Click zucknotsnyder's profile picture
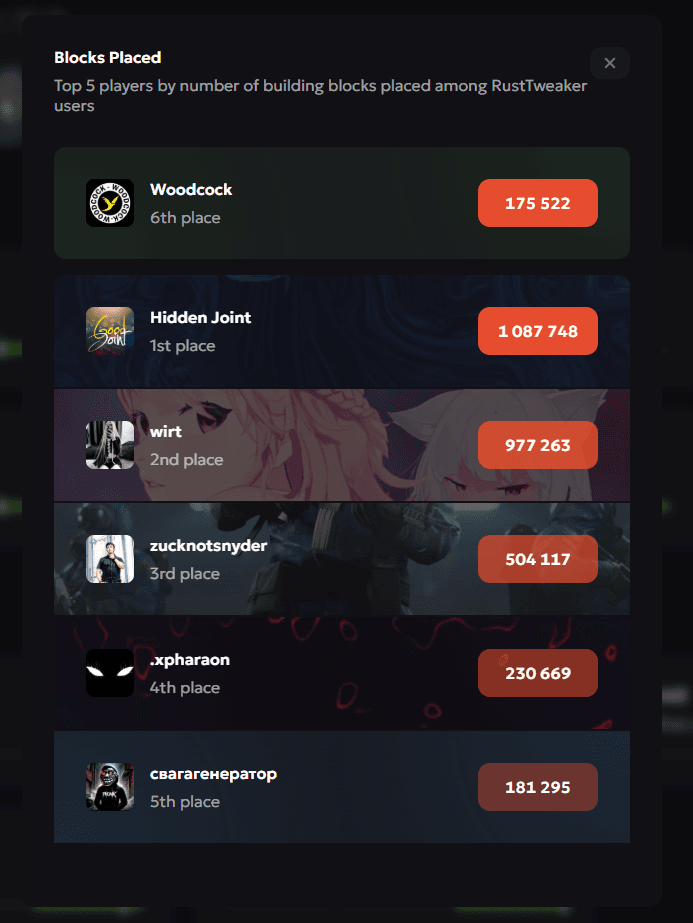693x923 pixels. (x=110, y=559)
